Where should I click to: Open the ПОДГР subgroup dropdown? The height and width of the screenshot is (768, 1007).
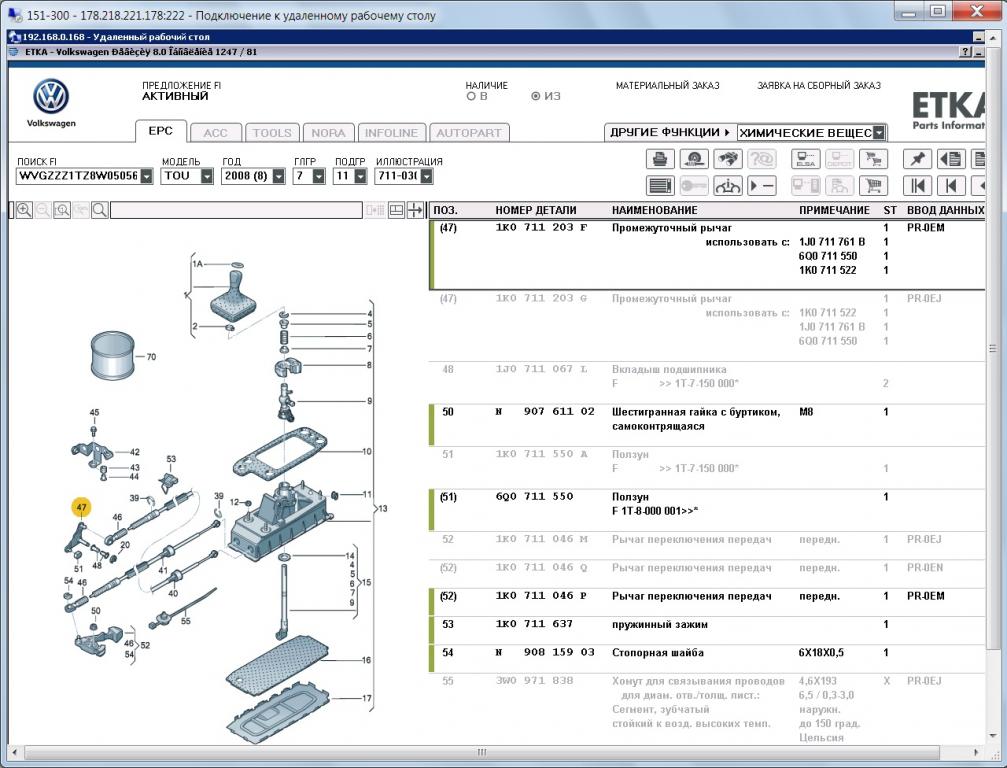(x=360, y=176)
